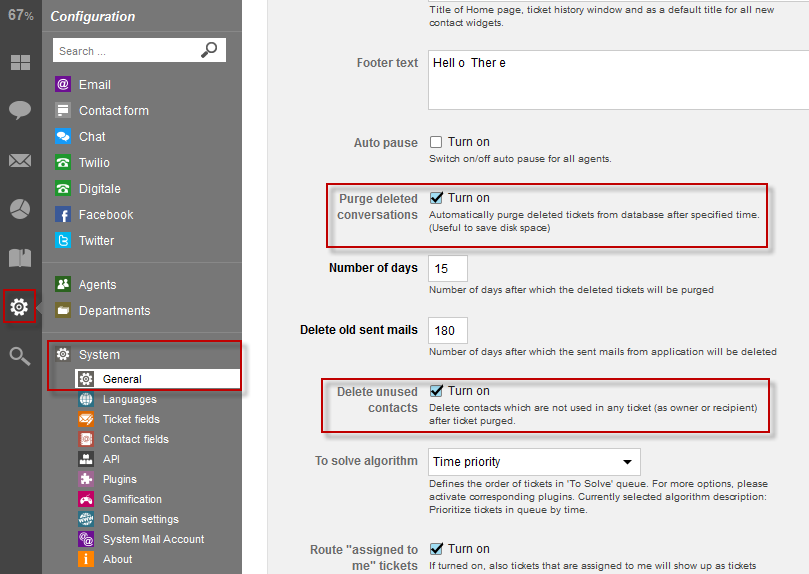Viewport: 809px width, 574px height.
Task: Enable the Auto pause checkbox
Action: click(436, 142)
